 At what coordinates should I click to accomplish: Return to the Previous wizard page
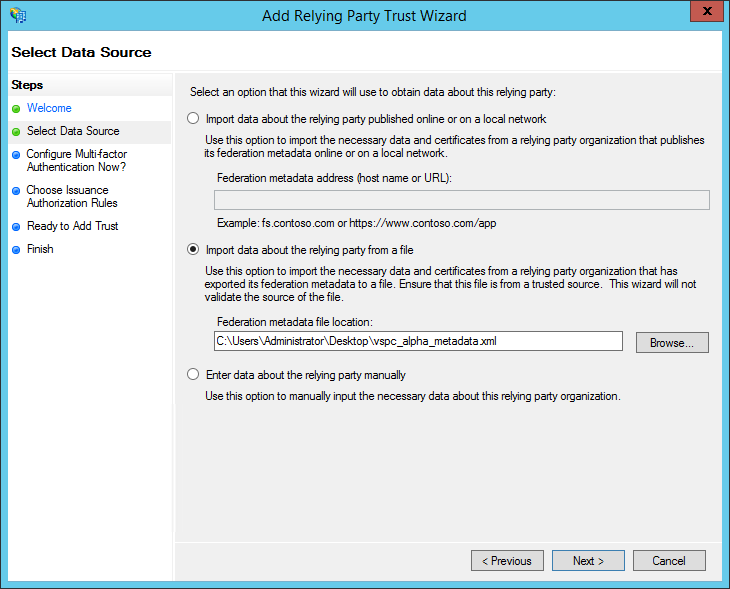[x=507, y=561]
